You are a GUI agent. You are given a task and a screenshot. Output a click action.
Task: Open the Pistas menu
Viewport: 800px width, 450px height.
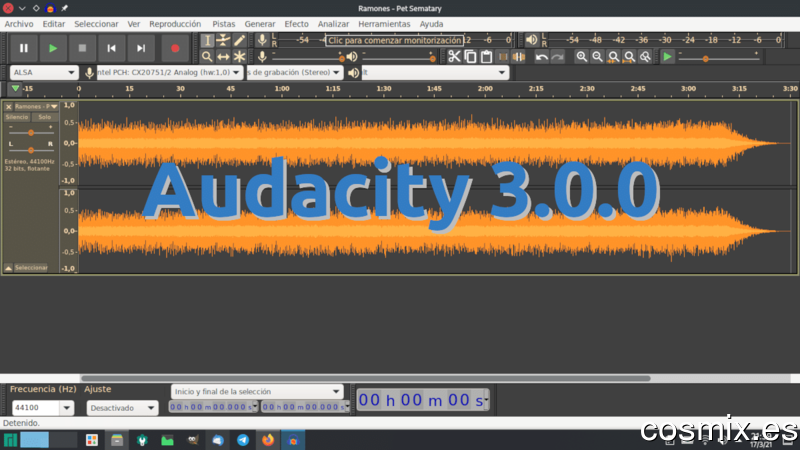tap(223, 24)
